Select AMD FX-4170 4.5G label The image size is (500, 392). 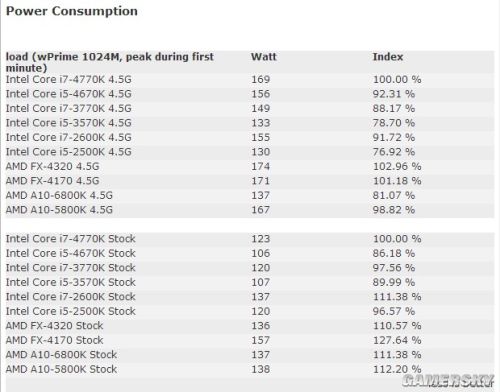52,181
